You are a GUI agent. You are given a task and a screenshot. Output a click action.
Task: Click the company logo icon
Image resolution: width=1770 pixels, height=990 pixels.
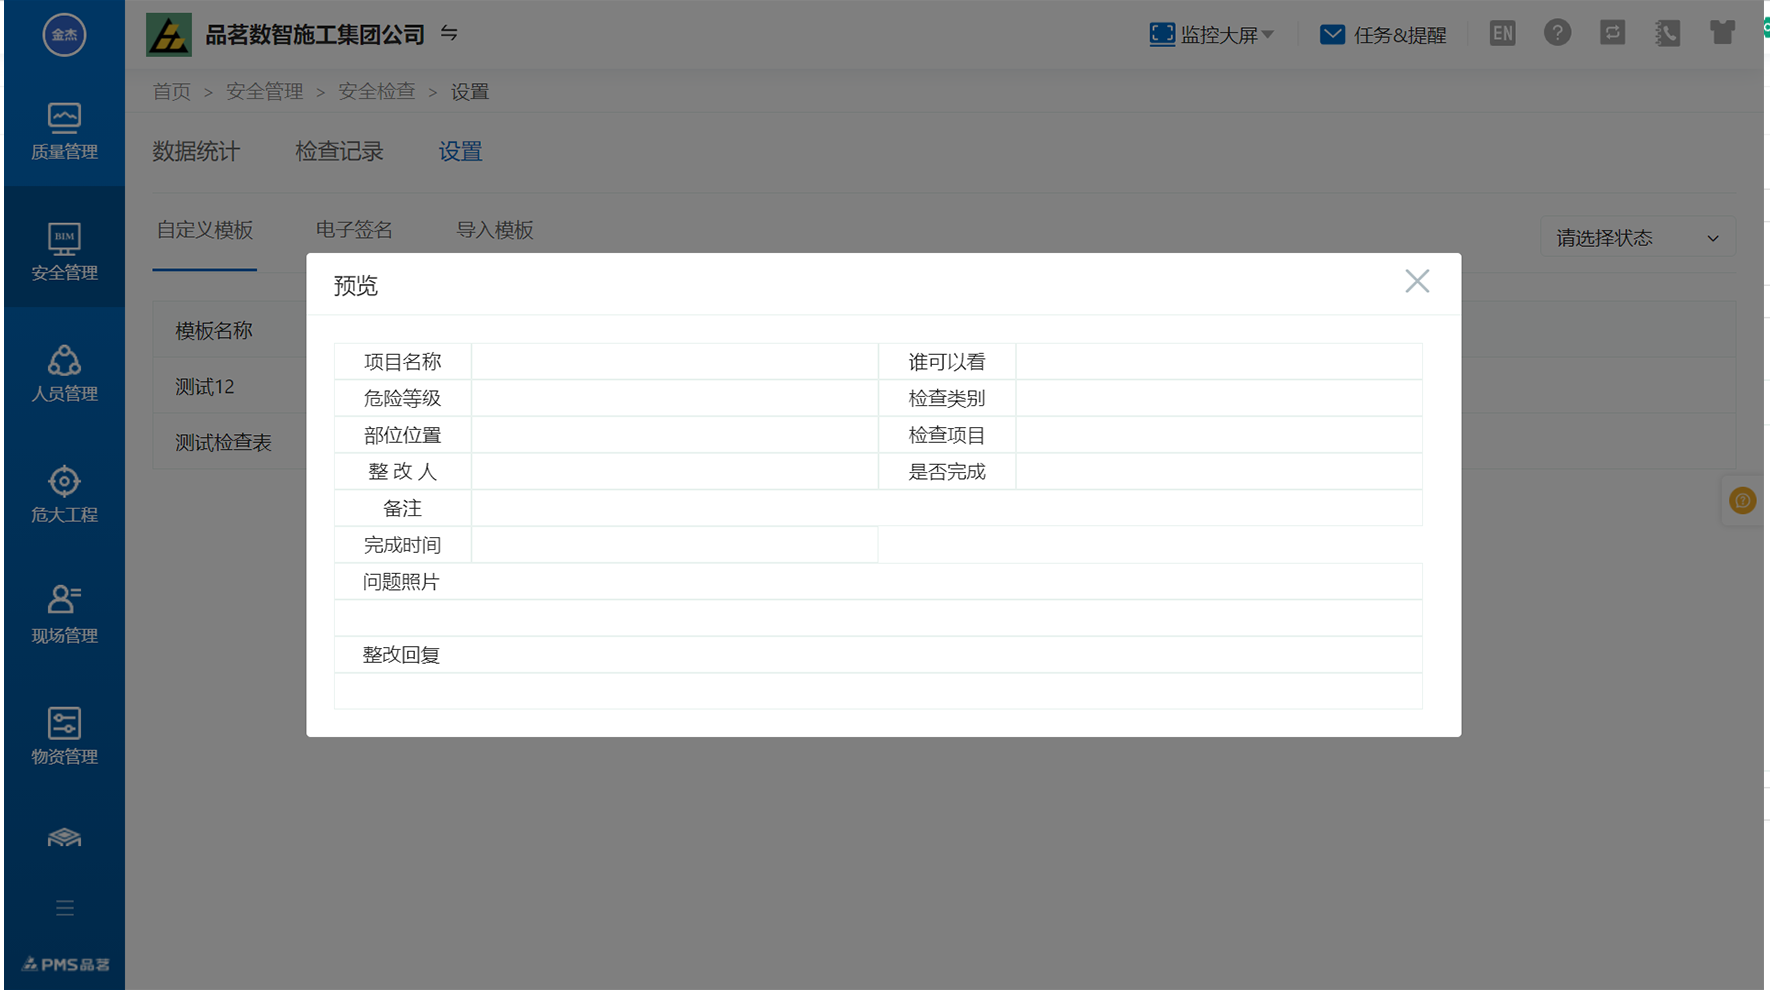coord(169,35)
